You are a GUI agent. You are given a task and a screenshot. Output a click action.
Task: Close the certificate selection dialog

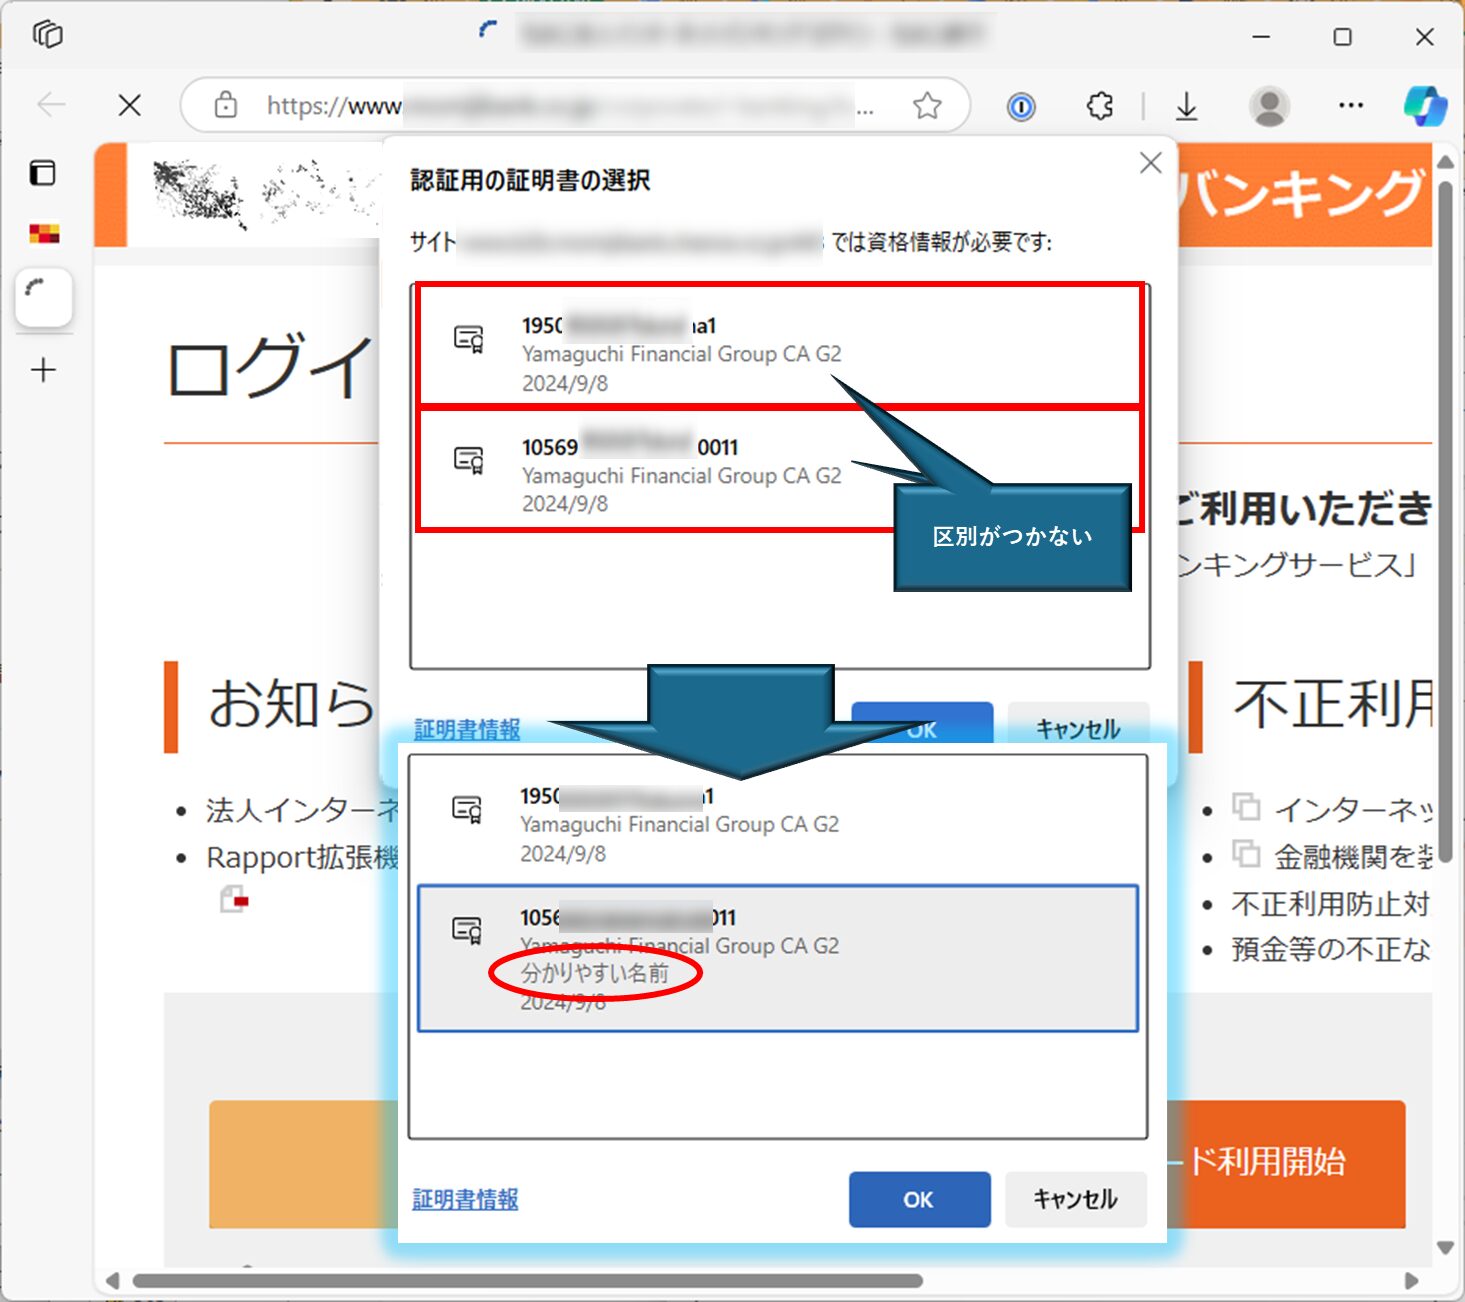click(x=1151, y=163)
